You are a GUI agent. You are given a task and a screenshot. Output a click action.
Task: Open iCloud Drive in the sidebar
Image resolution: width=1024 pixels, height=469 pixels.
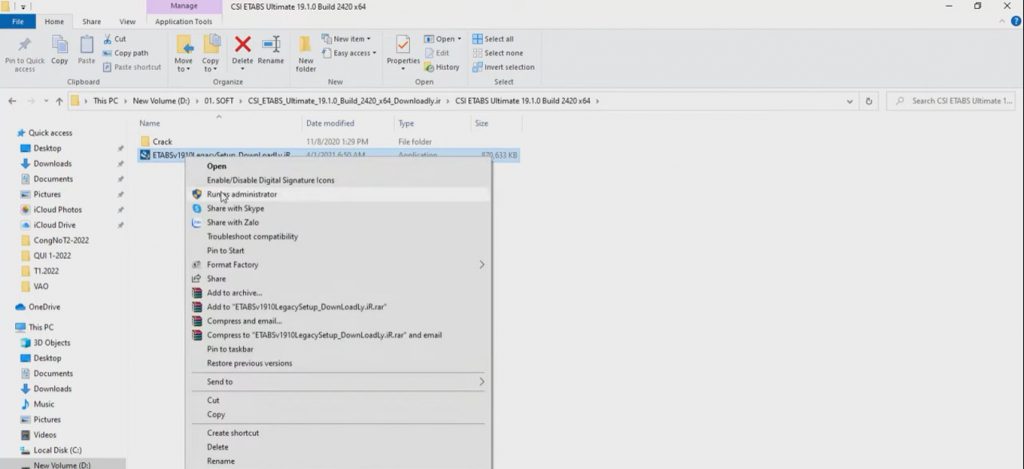pos(54,225)
